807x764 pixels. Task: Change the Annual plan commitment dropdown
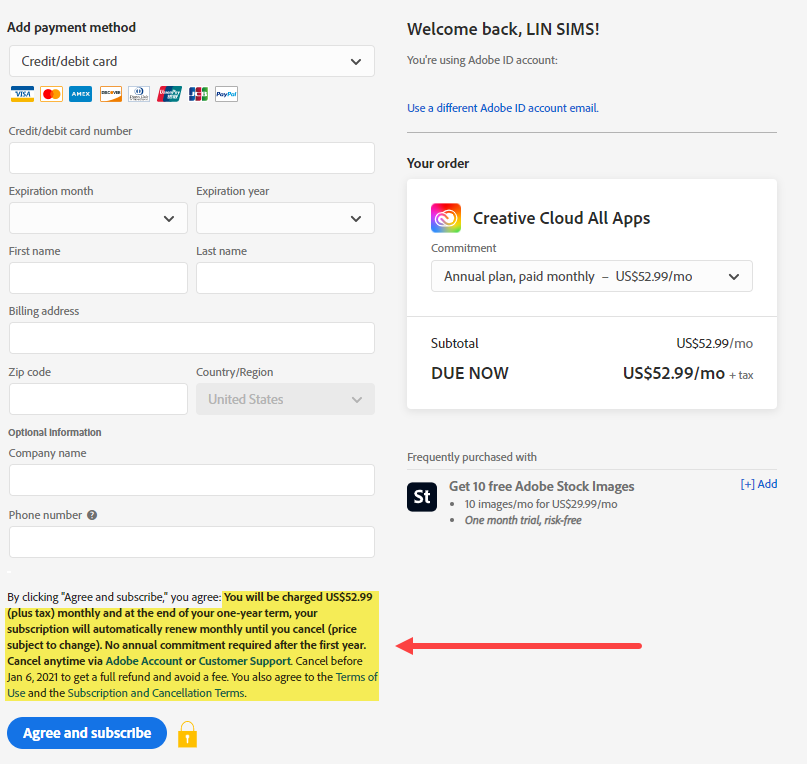pyautogui.click(x=591, y=276)
